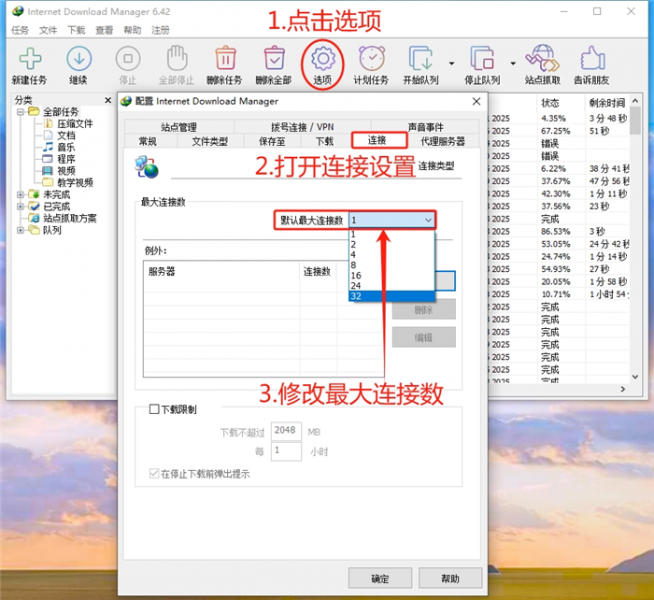Click the 全部停止 hand icon

tap(177, 58)
